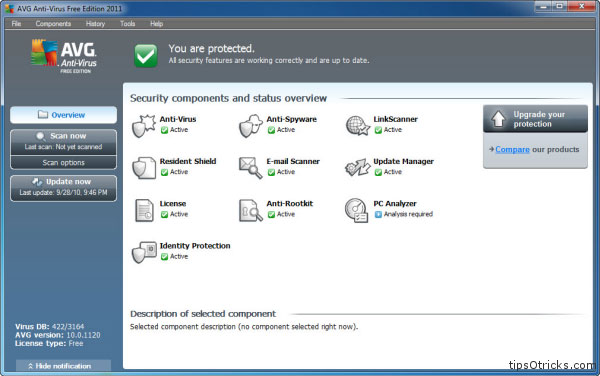Open the Components menu
The image size is (600, 376).
click(53, 24)
